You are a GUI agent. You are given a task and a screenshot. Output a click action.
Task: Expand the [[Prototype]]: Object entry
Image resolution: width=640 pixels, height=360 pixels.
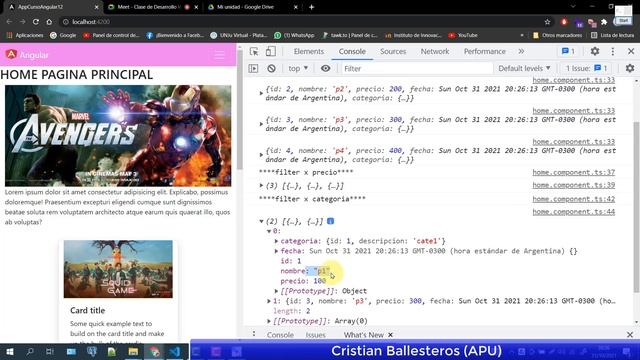click(x=276, y=291)
